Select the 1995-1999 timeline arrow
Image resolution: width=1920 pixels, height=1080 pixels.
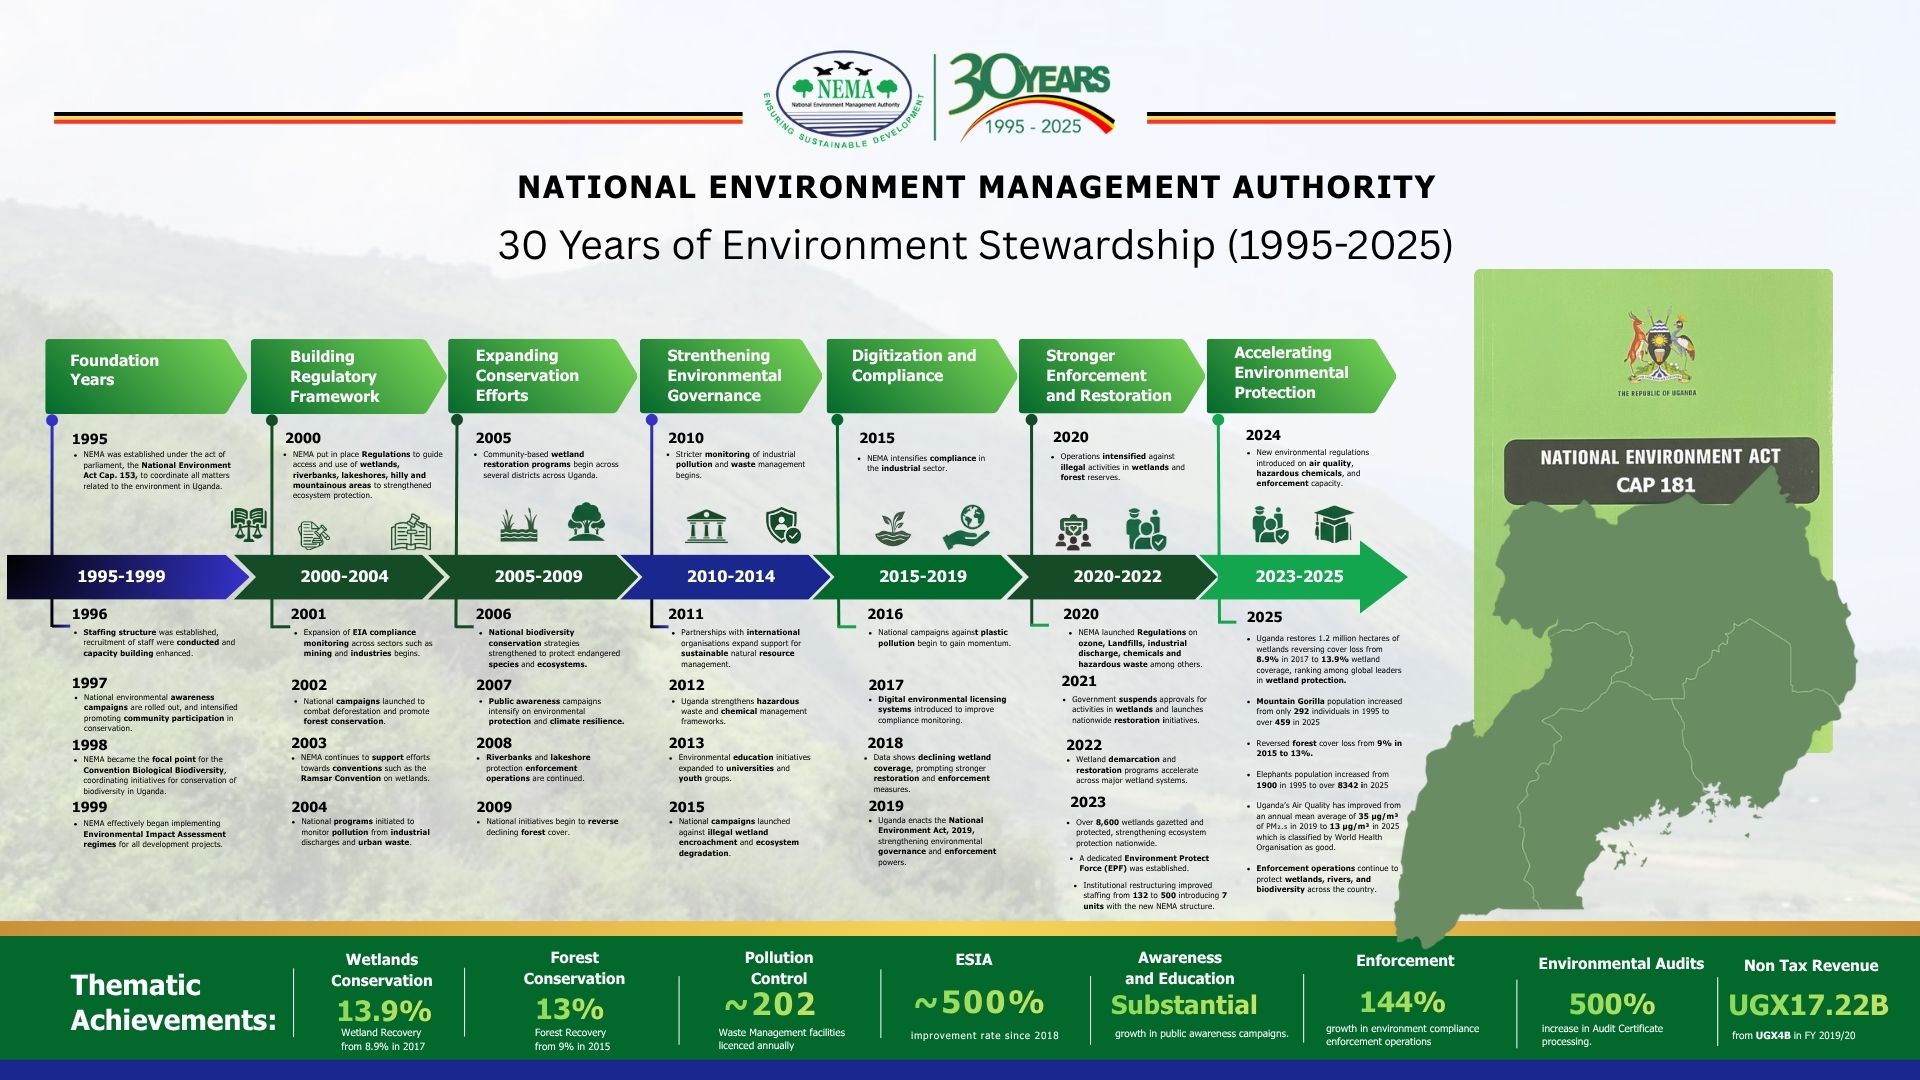pos(122,577)
